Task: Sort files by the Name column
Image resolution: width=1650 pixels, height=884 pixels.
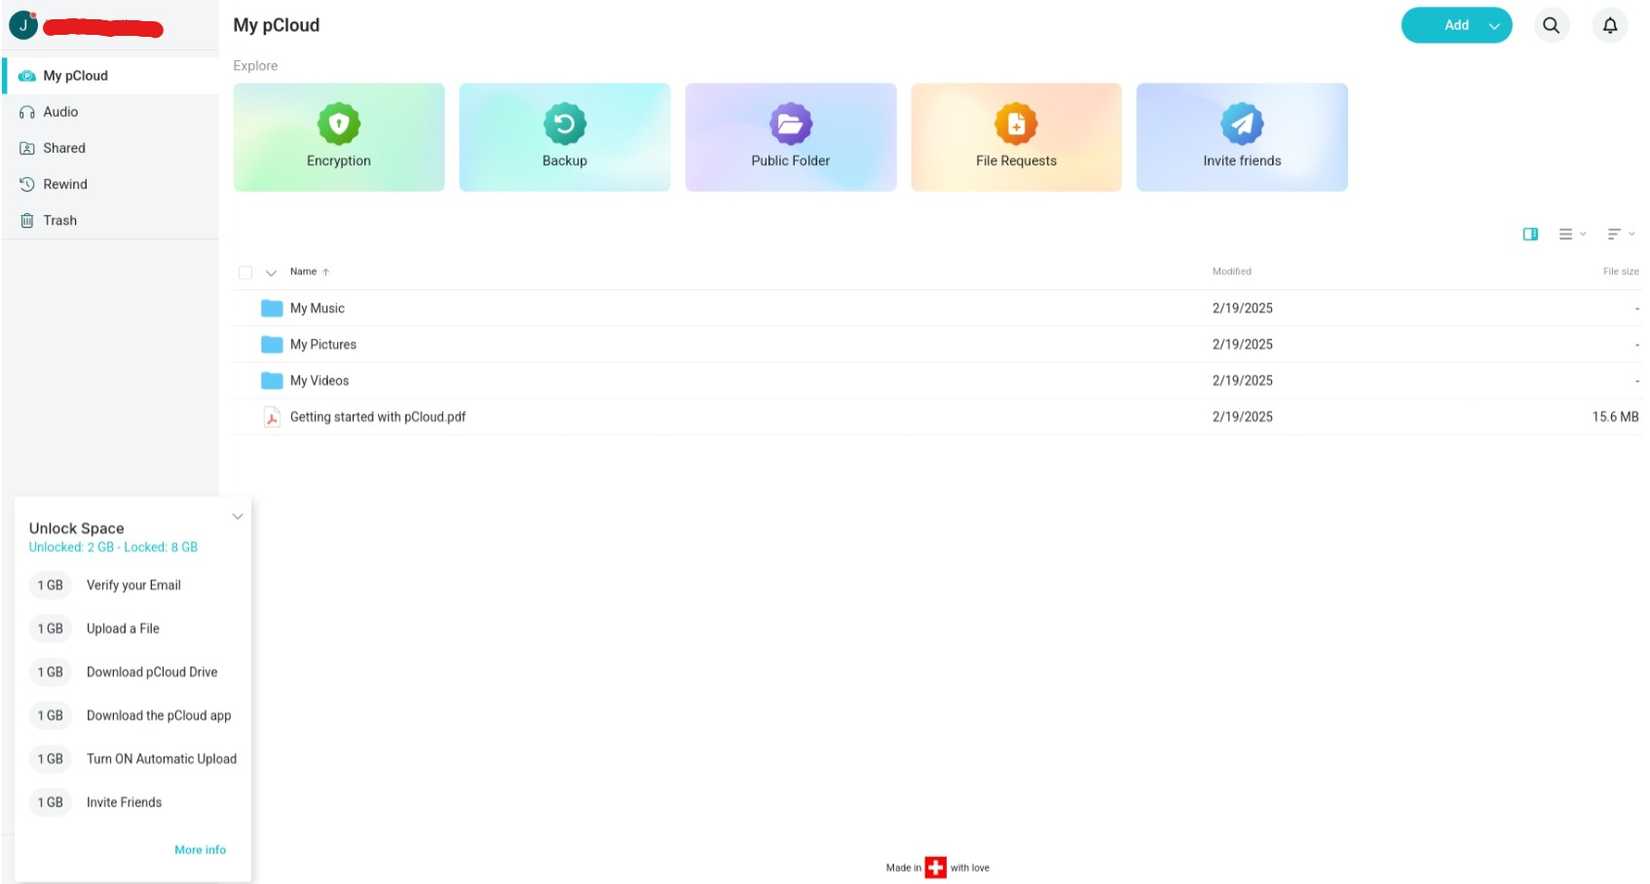Action: [x=309, y=272]
